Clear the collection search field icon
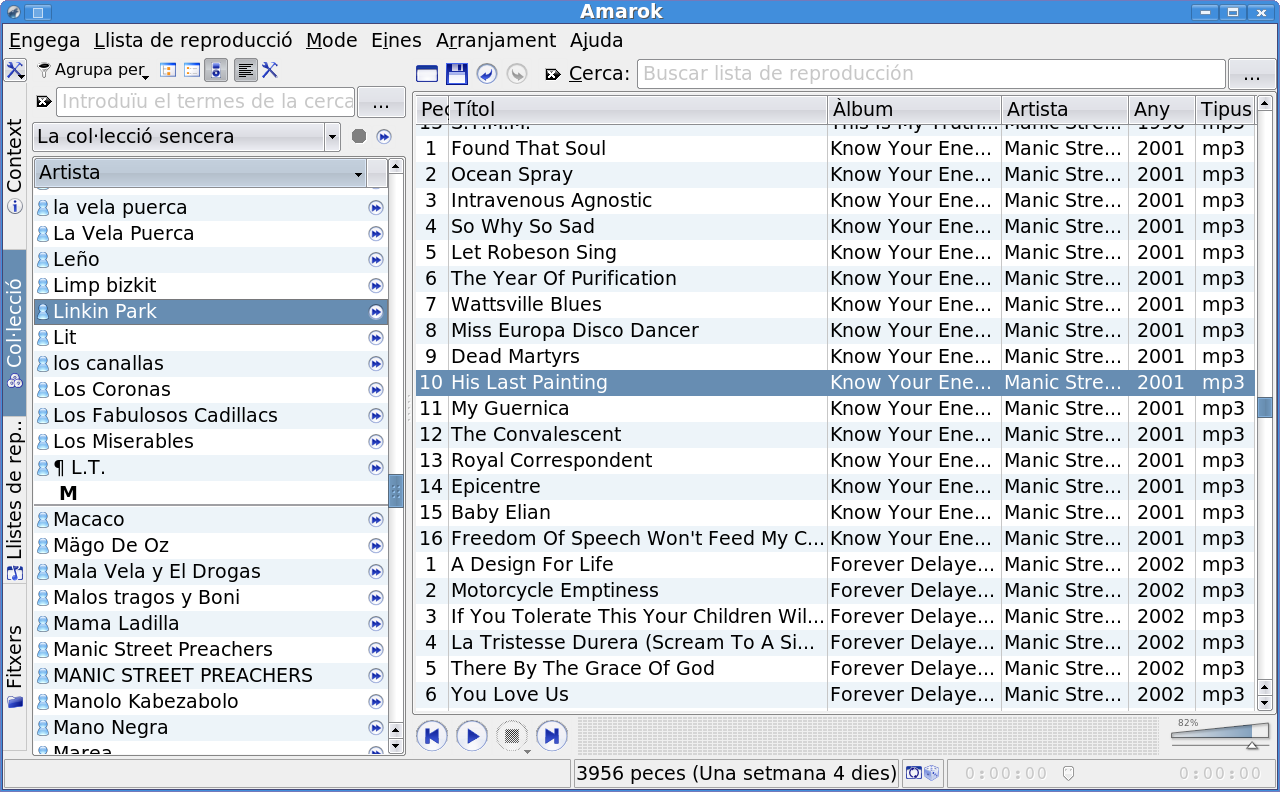Image resolution: width=1280 pixels, height=792 pixels. click(x=43, y=101)
